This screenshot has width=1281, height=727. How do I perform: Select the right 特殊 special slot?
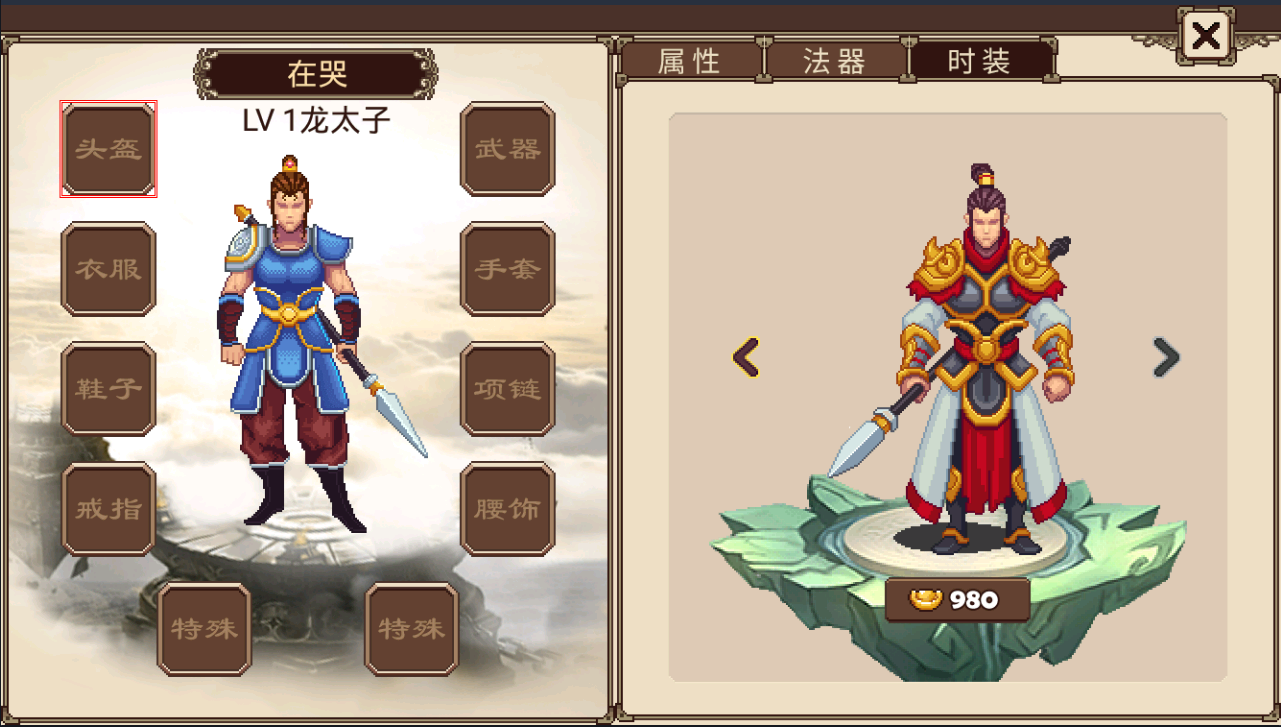pos(411,629)
